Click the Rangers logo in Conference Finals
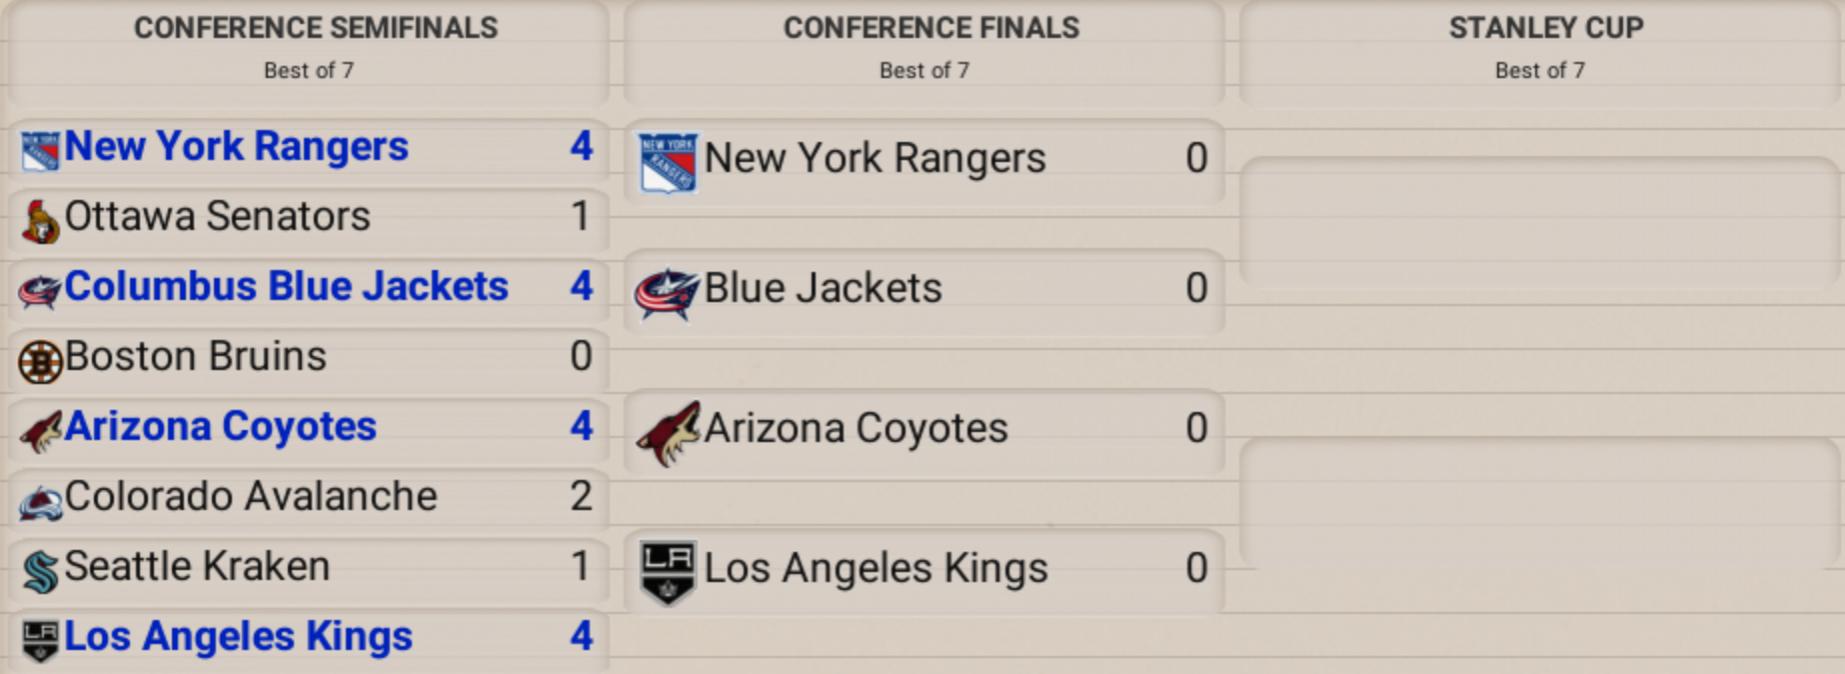 (x=667, y=161)
